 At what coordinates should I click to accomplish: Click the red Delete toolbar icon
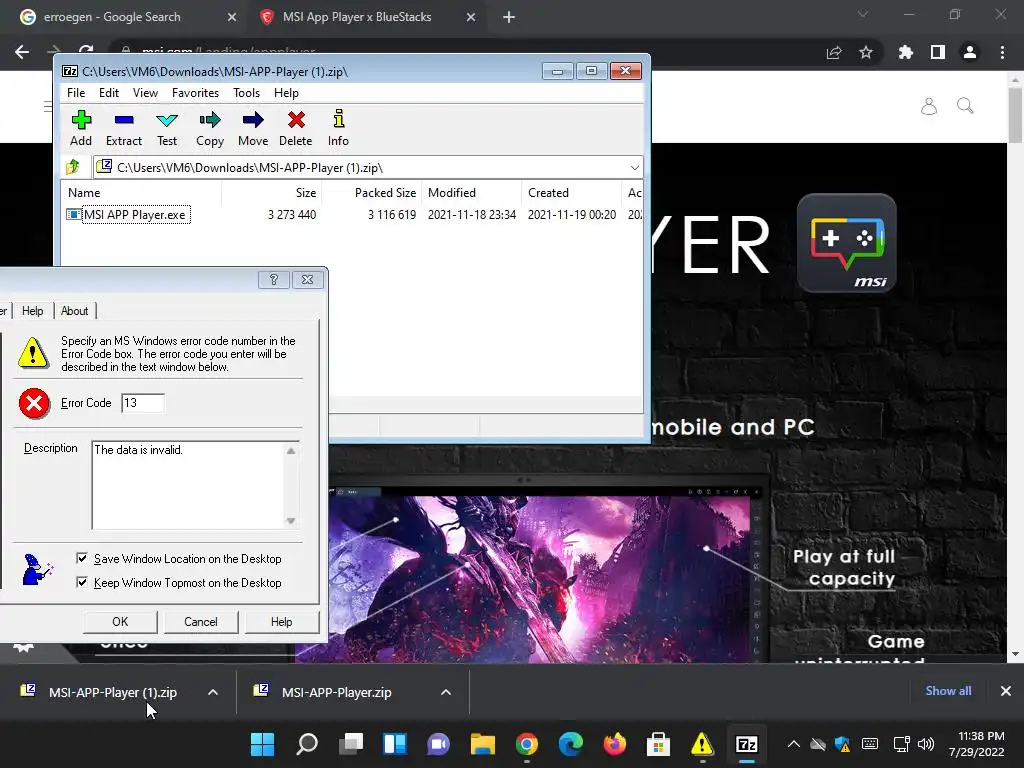click(296, 128)
